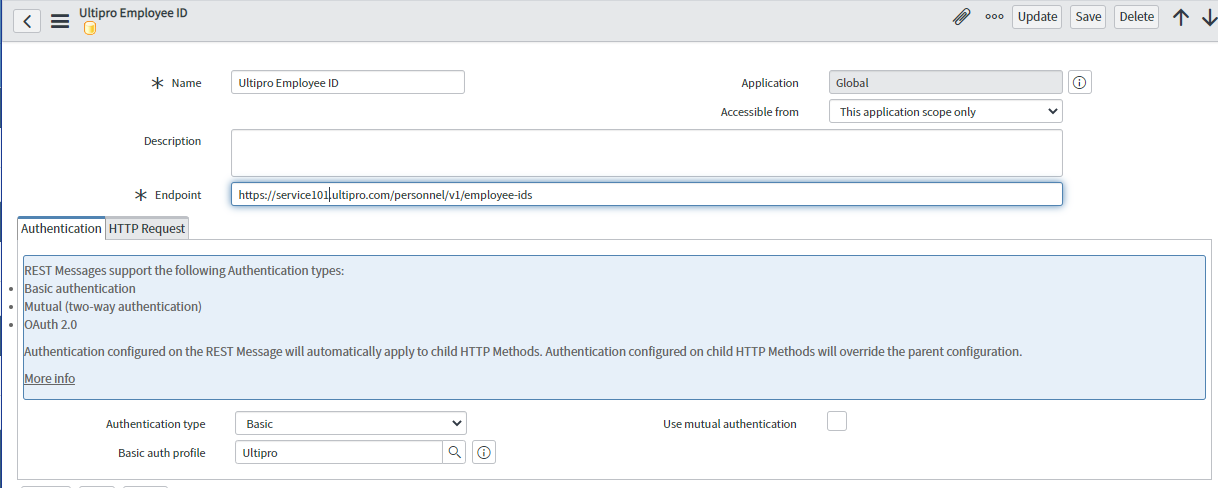Screen dimensions: 1218x488
Task: Click the 'Accessible from' label
Action: 760,112
